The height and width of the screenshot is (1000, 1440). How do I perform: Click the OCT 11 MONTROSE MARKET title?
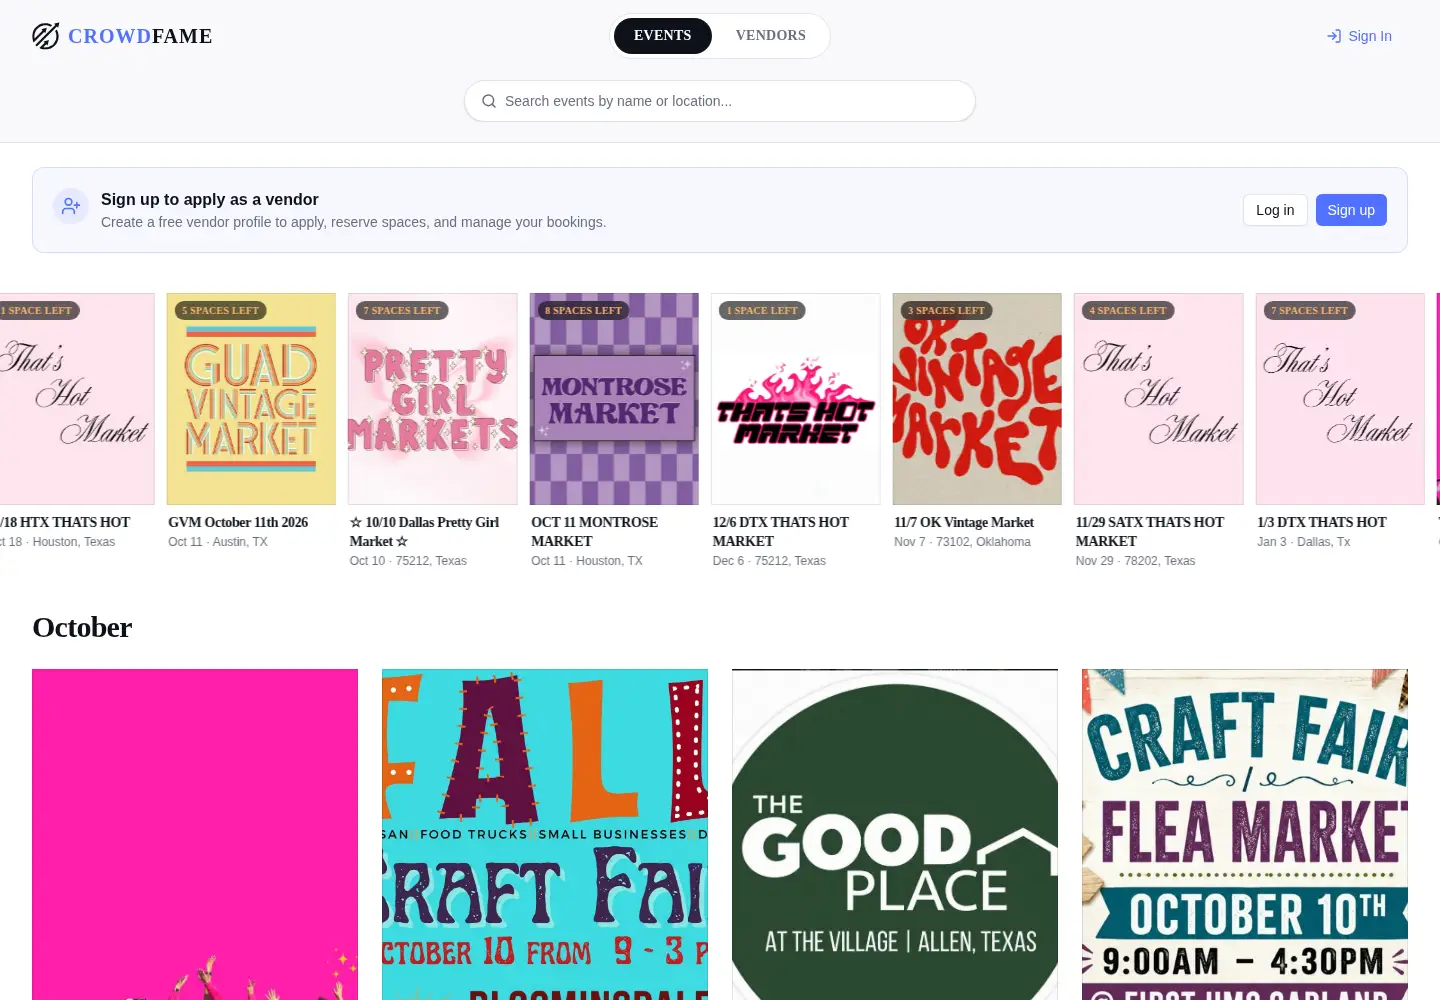(x=594, y=532)
